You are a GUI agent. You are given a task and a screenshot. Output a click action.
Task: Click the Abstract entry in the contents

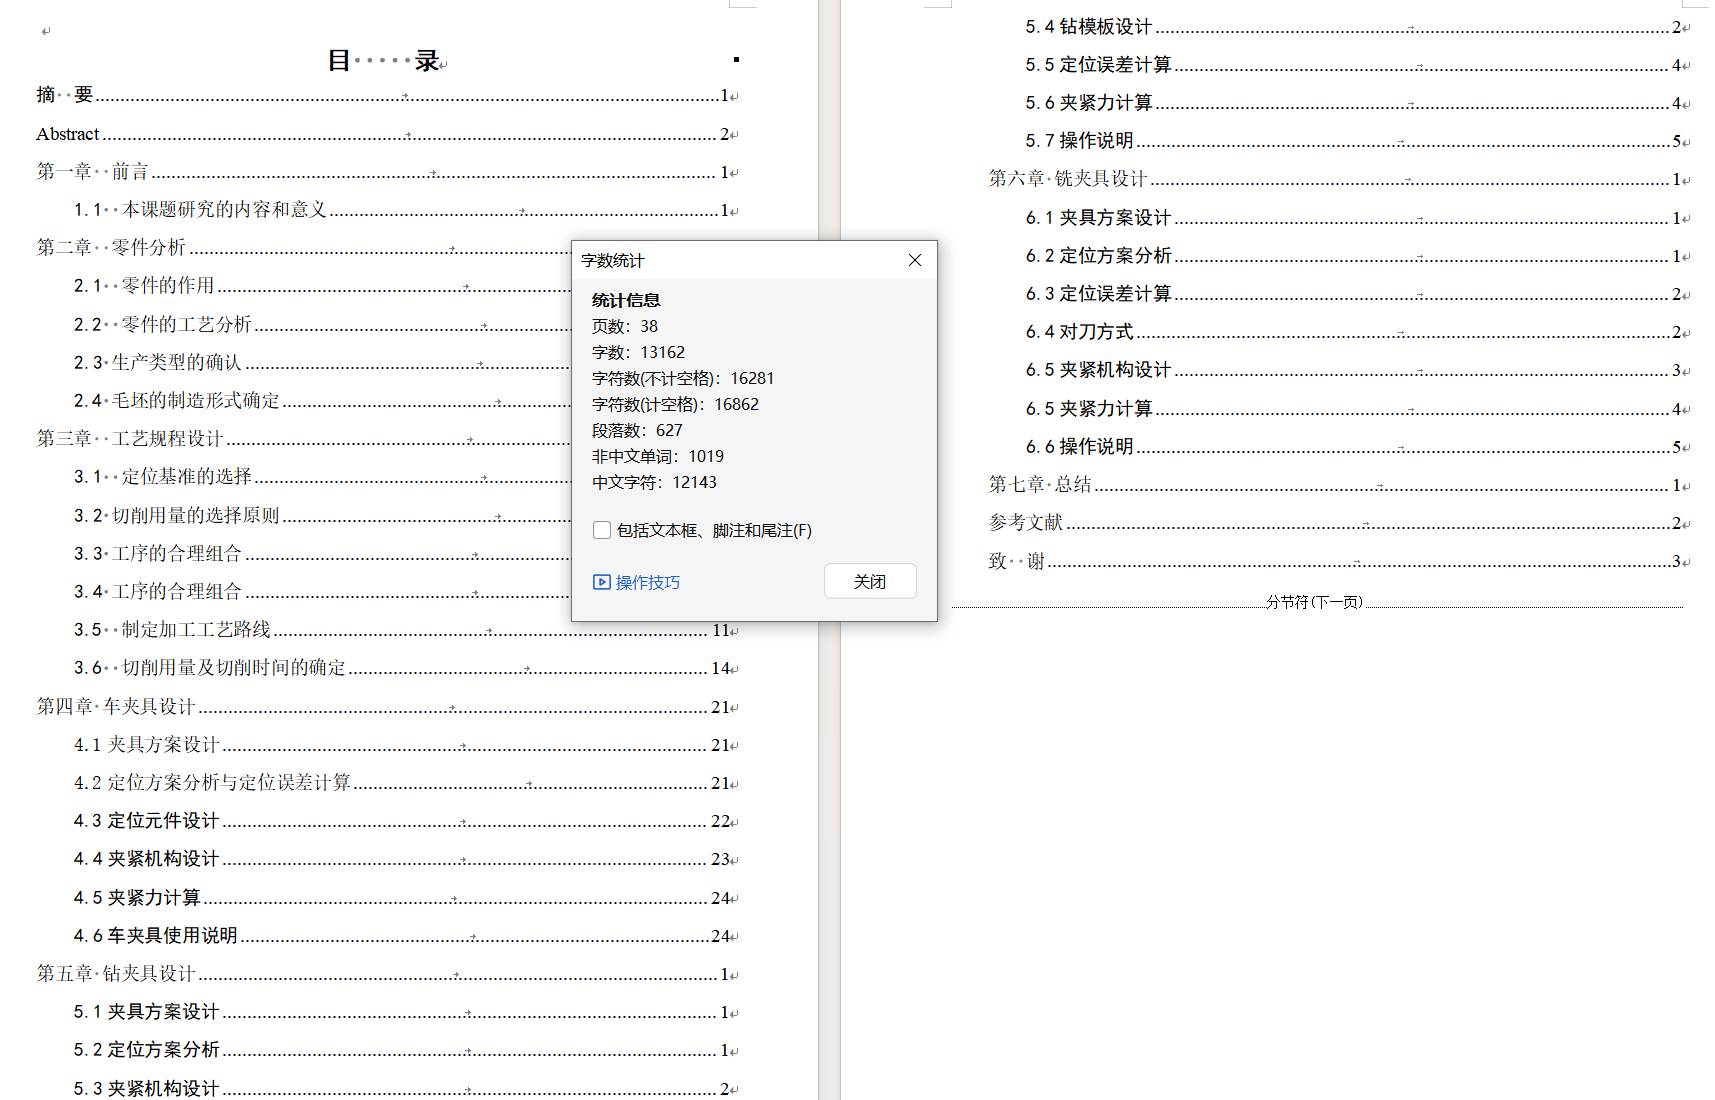(x=387, y=134)
